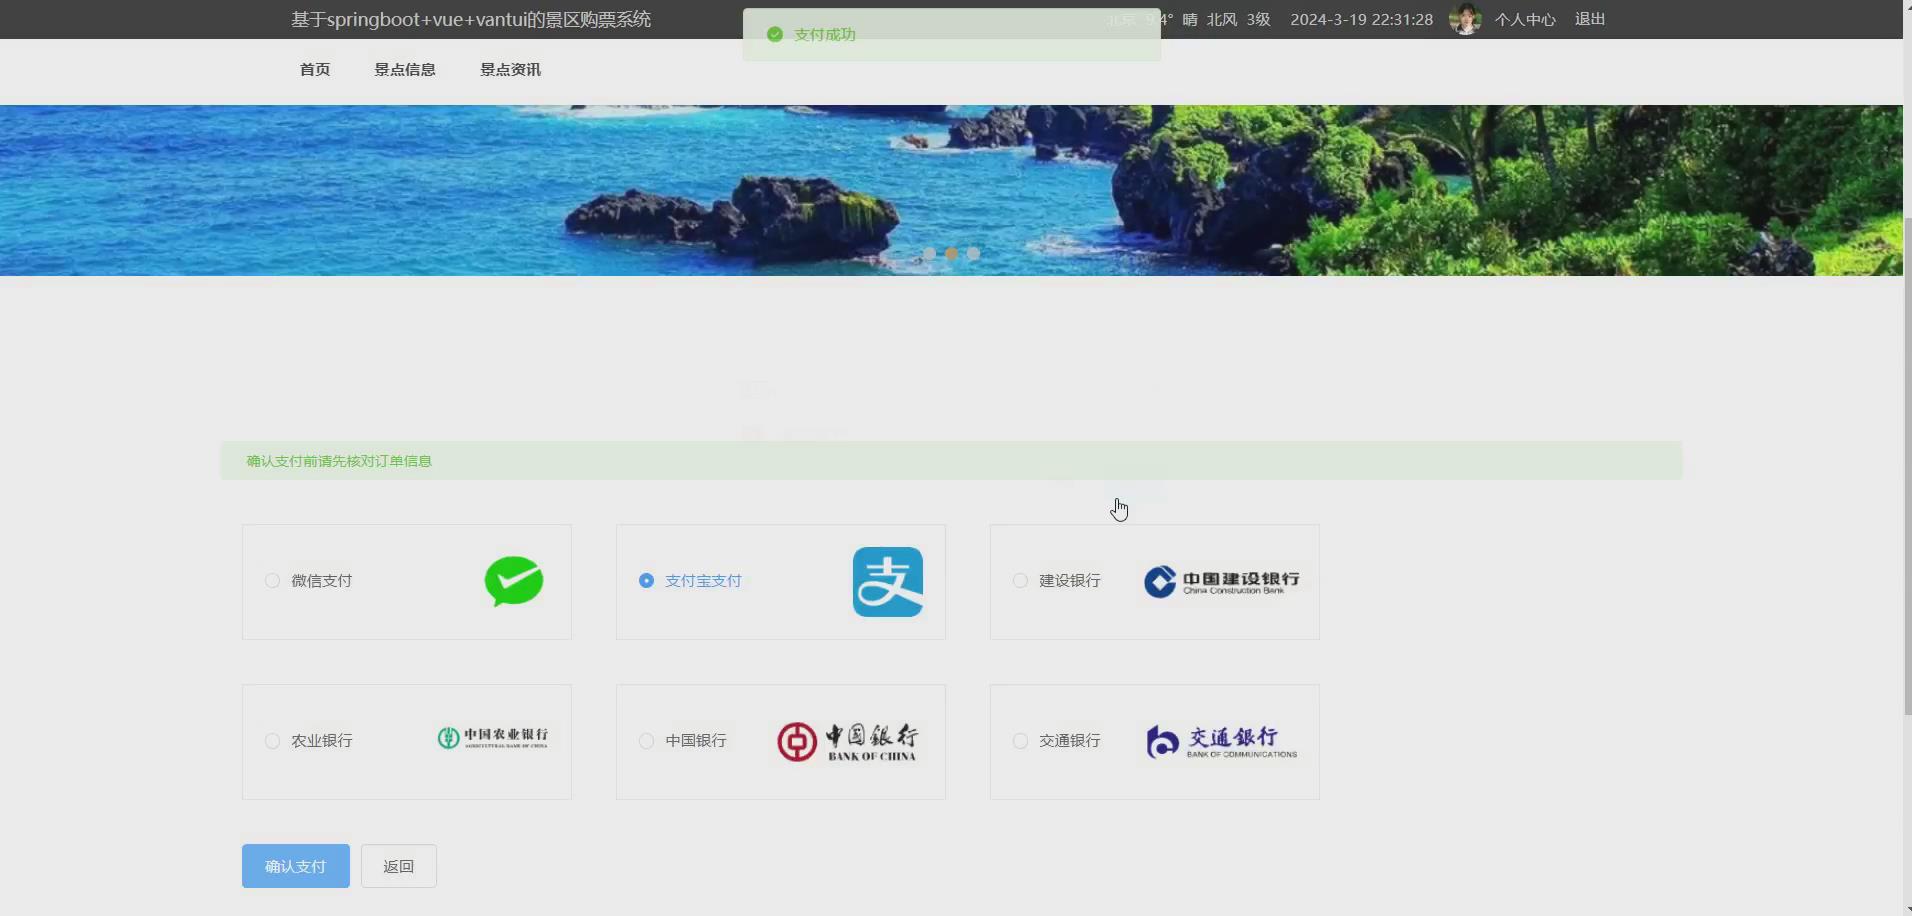Screen dimensions: 1912x916
Task: Click the 退出 logout link
Action: (x=1589, y=18)
